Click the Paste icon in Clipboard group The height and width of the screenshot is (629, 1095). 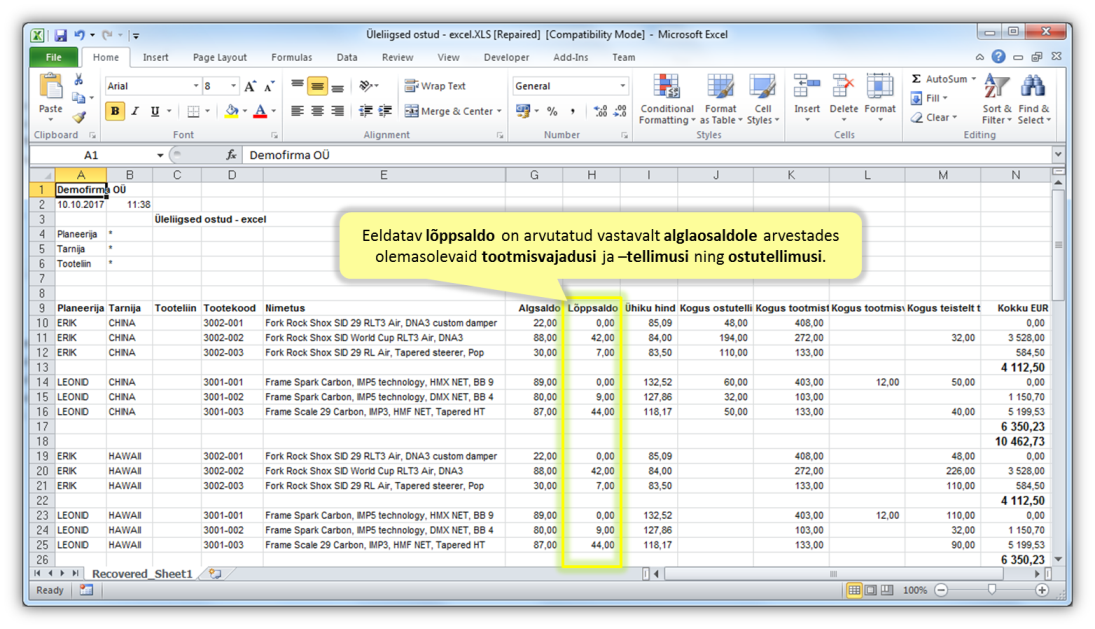[51, 90]
